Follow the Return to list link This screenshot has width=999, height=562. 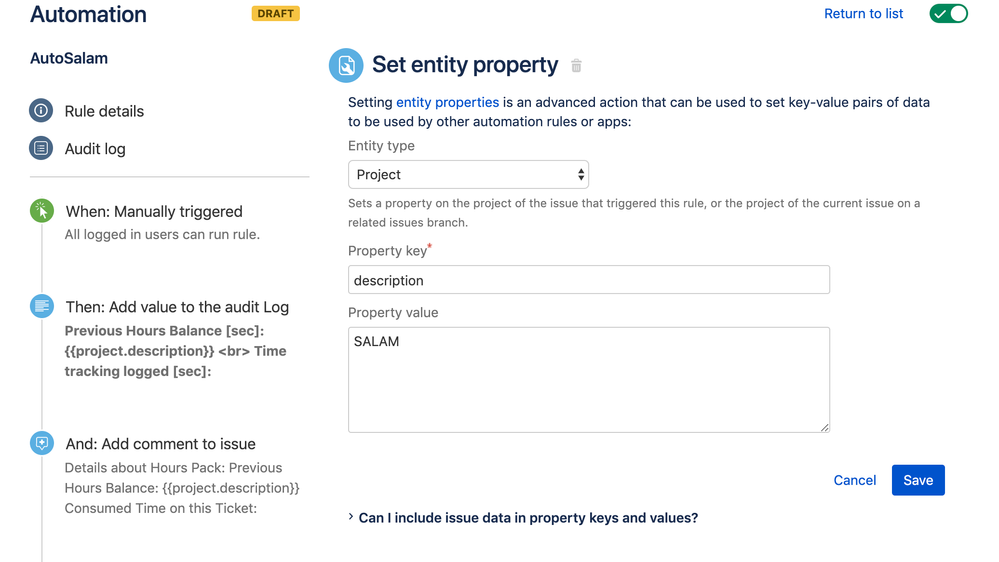click(863, 13)
